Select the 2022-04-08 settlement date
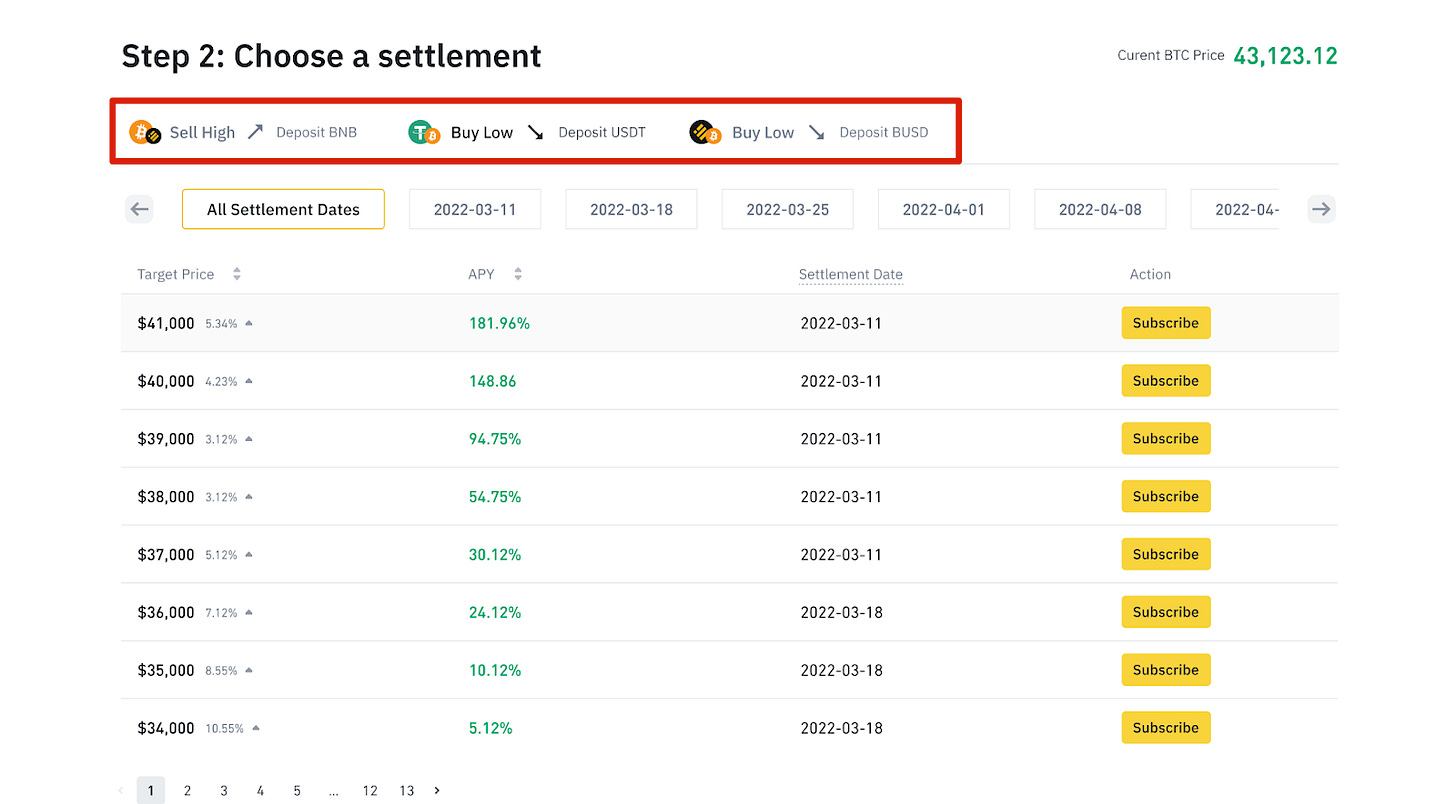This screenshot has width=1456, height=804. click(x=1100, y=209)
